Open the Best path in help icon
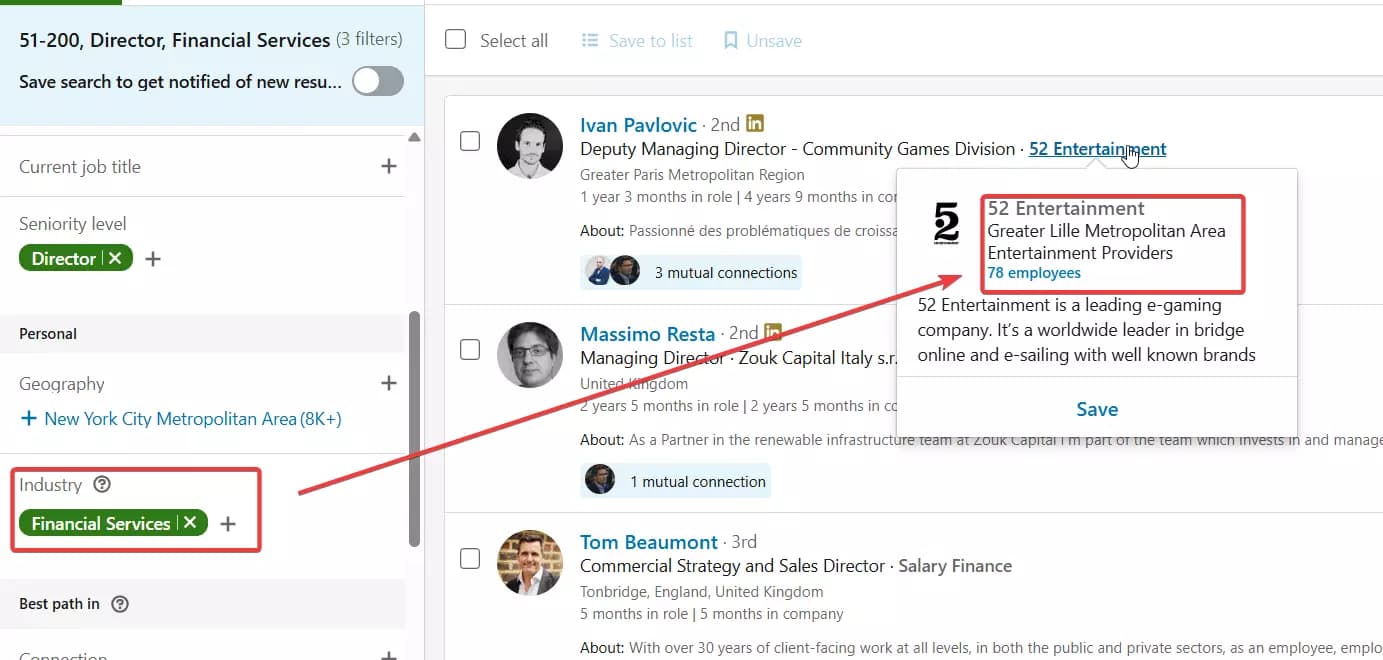 click(x=120, y=604)
